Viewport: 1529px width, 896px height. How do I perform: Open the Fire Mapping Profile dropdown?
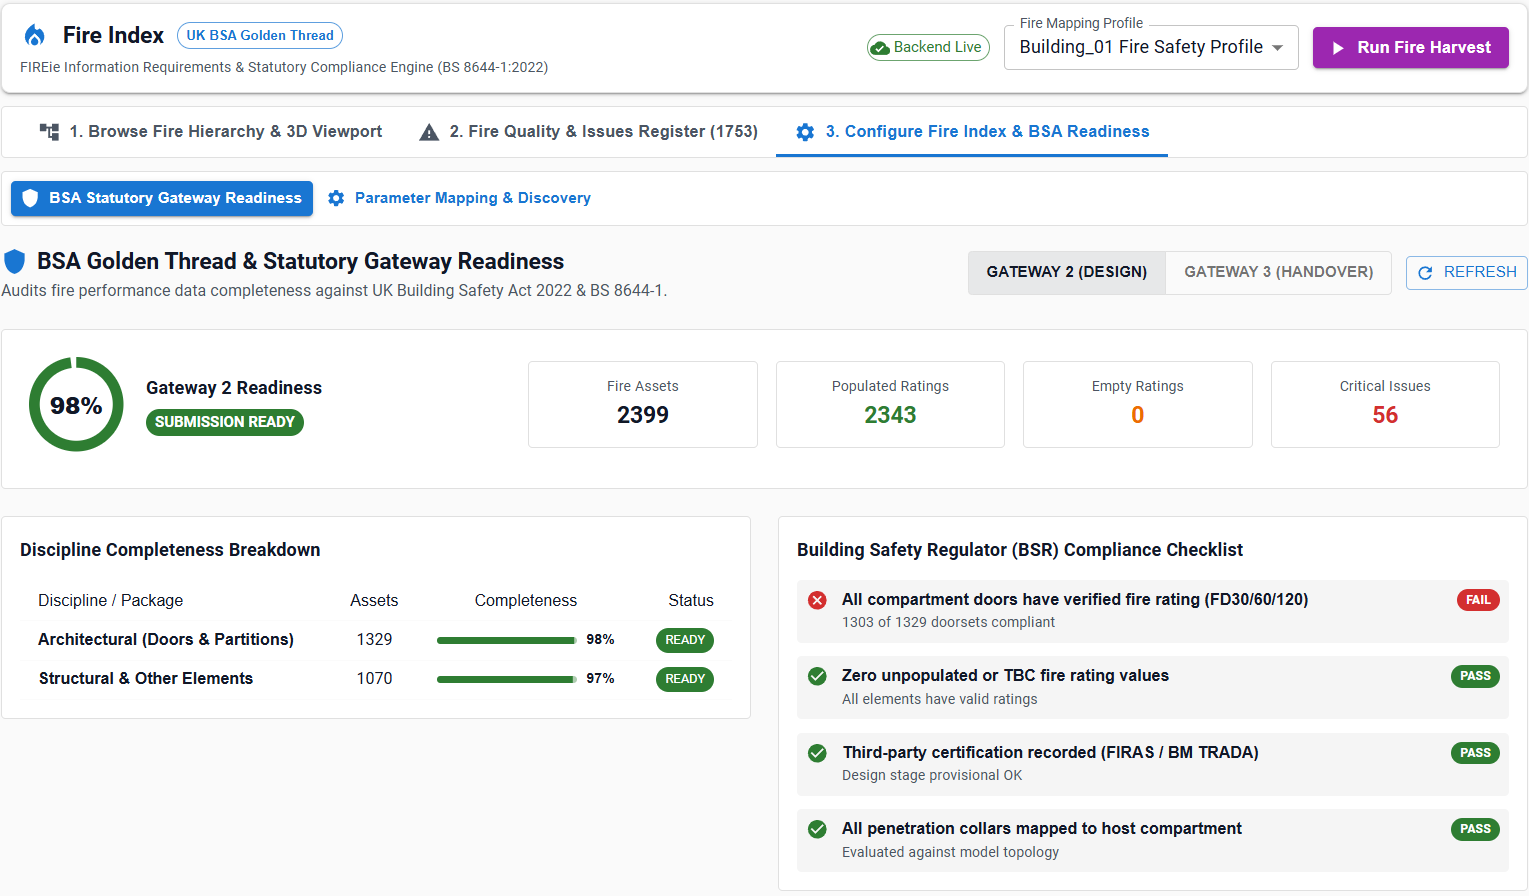[1151, 47]
